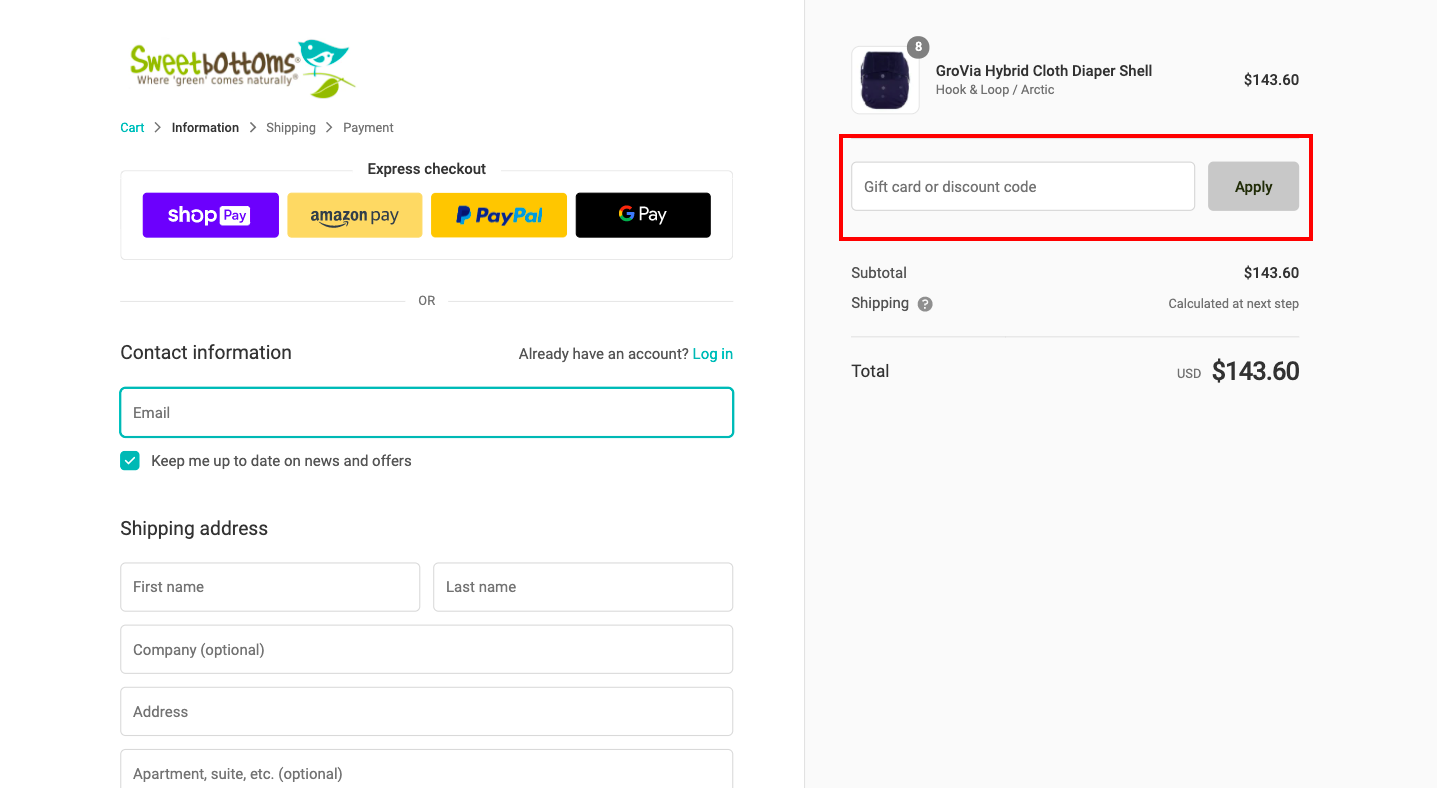Click the First name field
Screen dimensions: 1437x788
(270, 587)
